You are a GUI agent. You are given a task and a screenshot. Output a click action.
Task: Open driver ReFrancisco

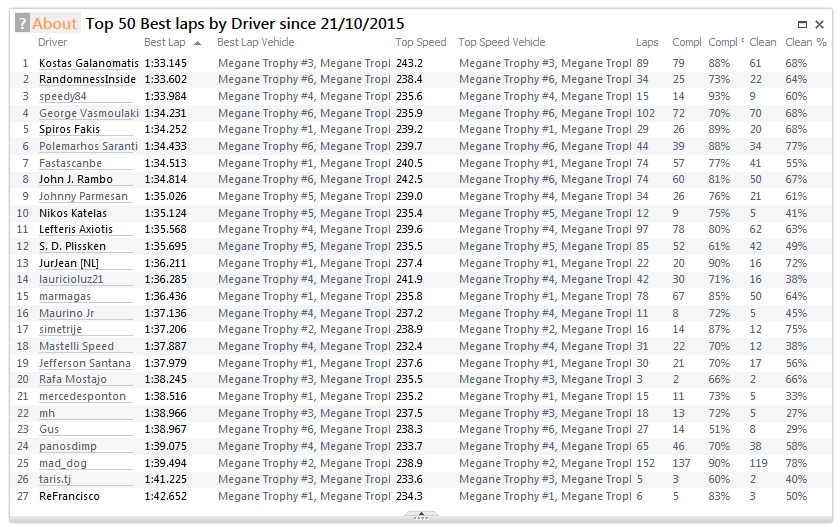pos(69,496)
